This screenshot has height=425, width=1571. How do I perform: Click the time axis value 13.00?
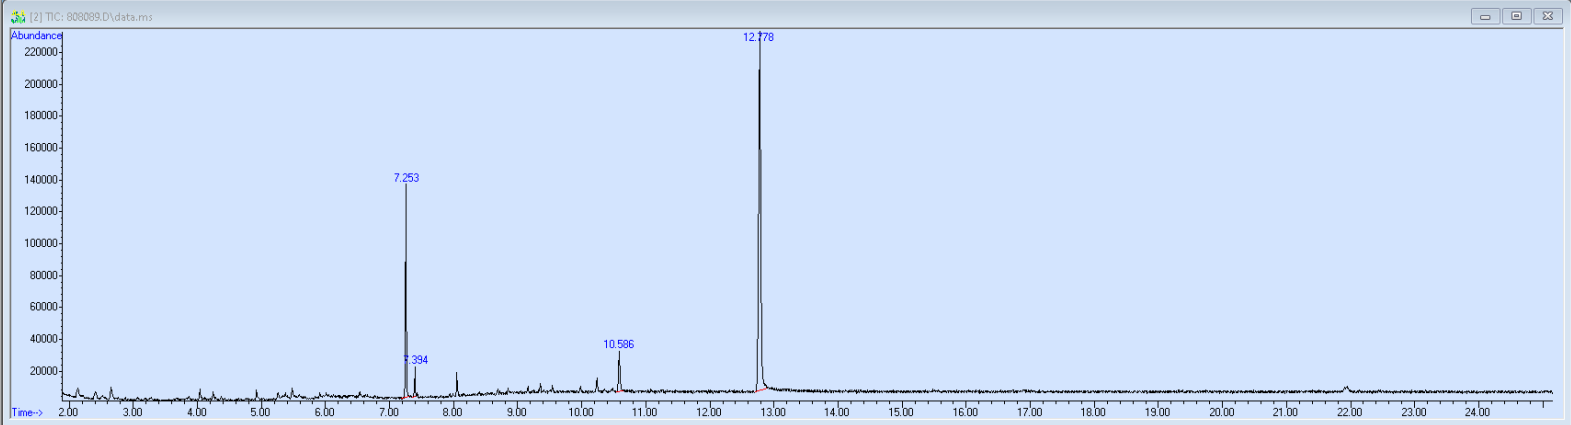tap(773, 412)
